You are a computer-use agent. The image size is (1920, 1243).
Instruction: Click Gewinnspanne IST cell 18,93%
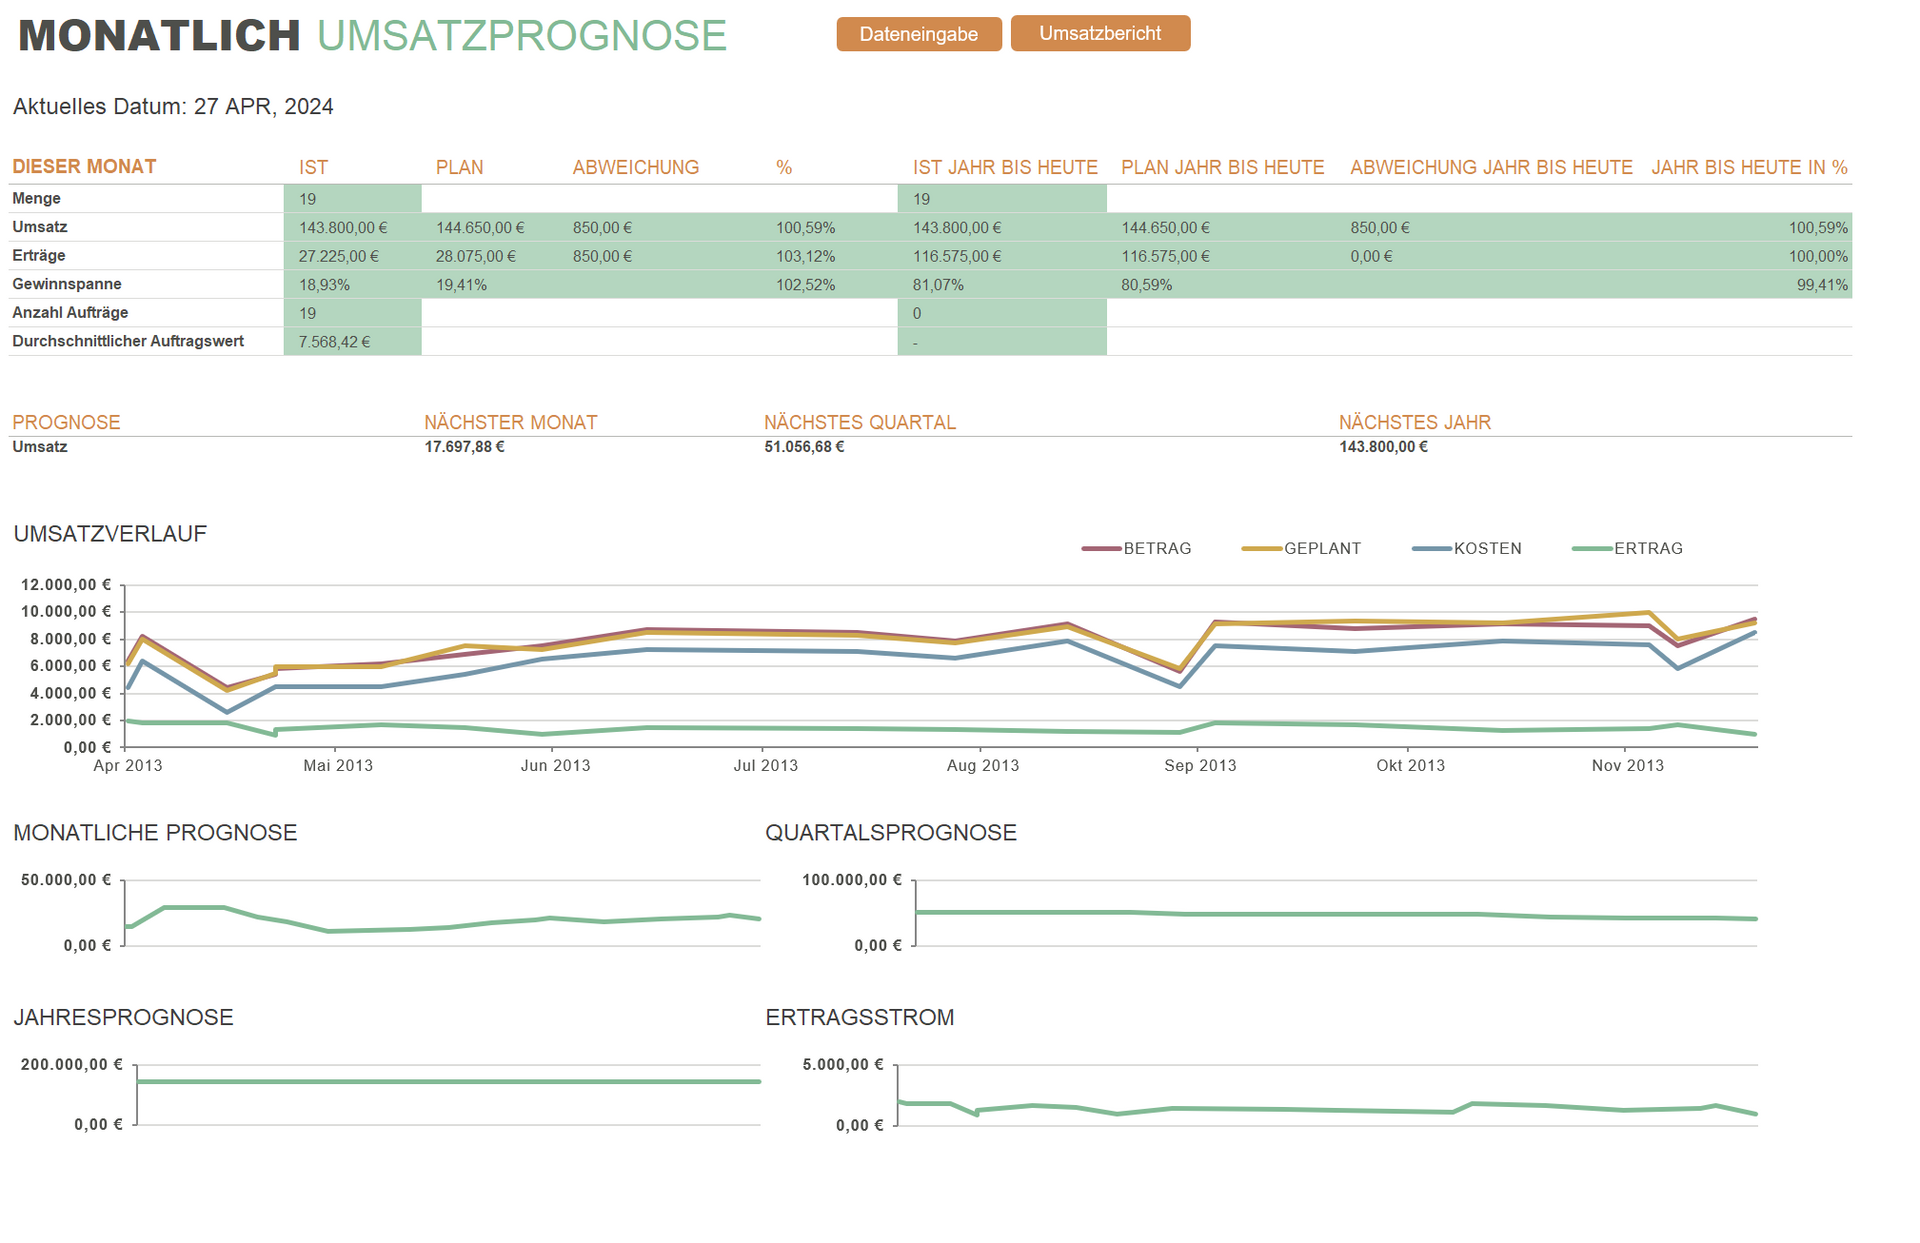pyautogui.click(x=325, y=285)
